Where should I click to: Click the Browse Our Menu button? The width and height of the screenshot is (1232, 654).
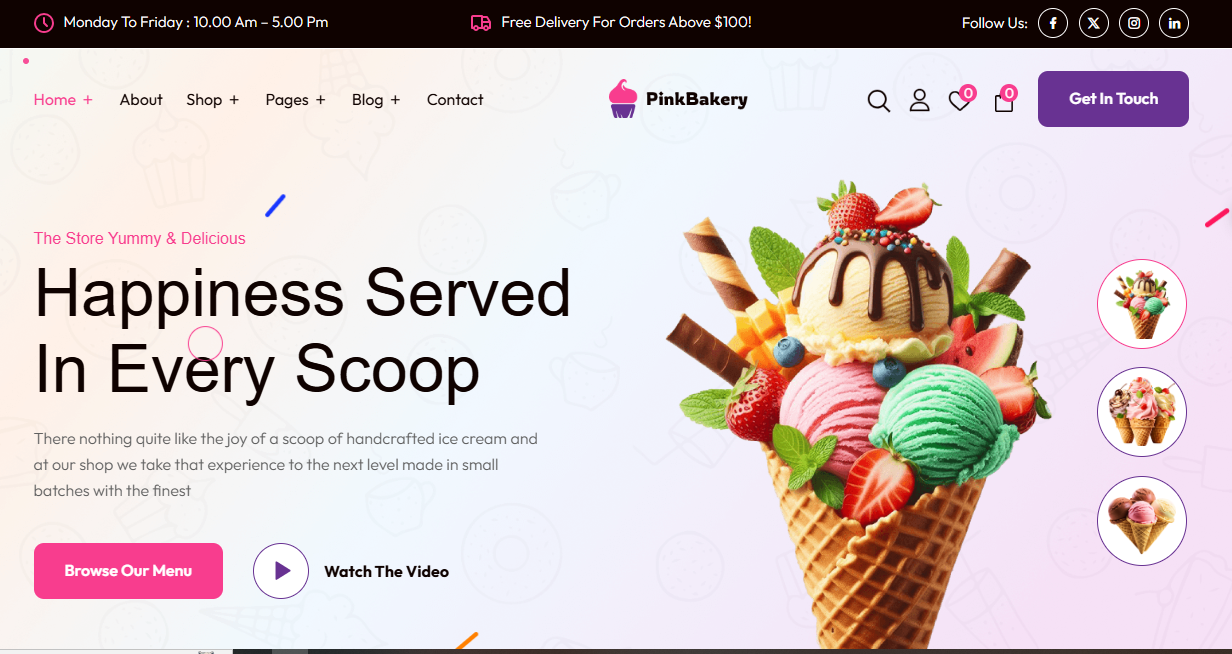point(128,571)
